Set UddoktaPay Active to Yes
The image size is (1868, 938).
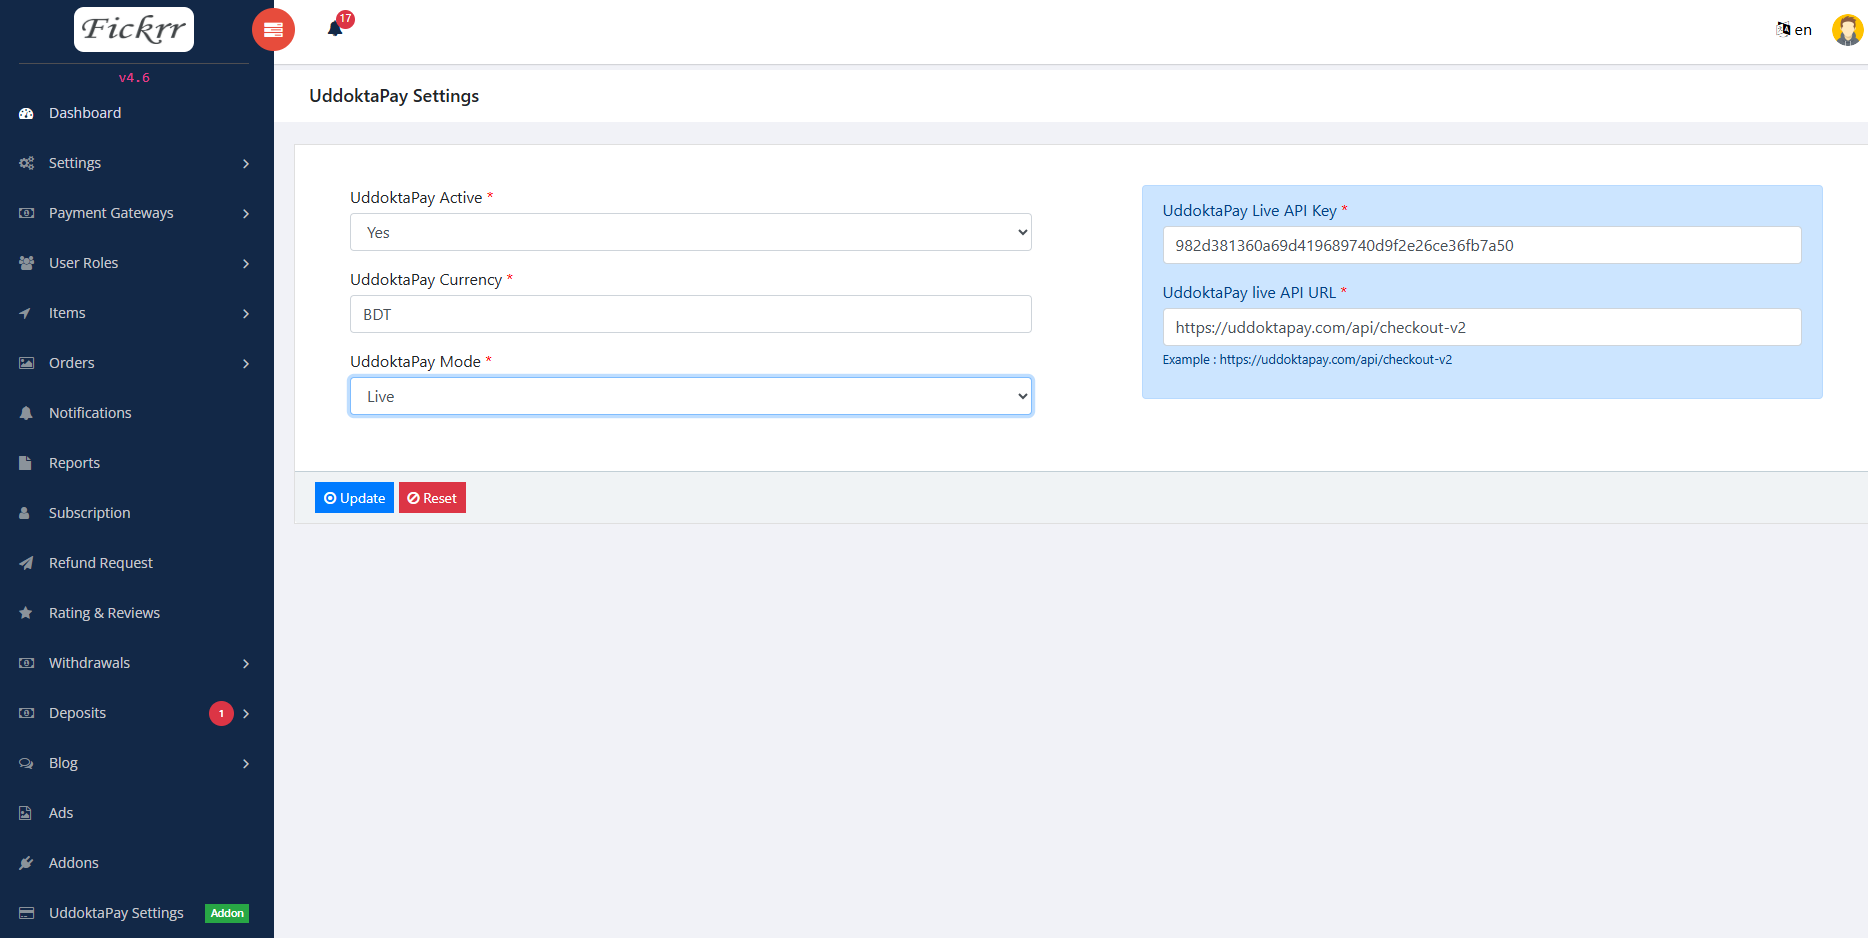click(x=690, y=232)
